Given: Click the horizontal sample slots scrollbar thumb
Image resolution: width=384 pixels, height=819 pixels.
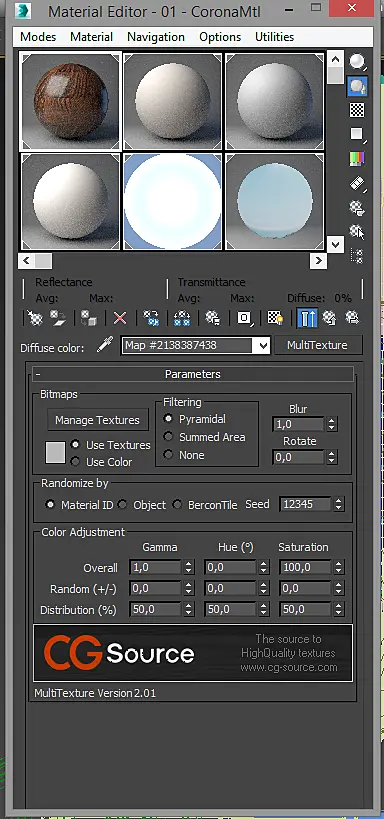Looking at the screenshot, I should [44, 260].
